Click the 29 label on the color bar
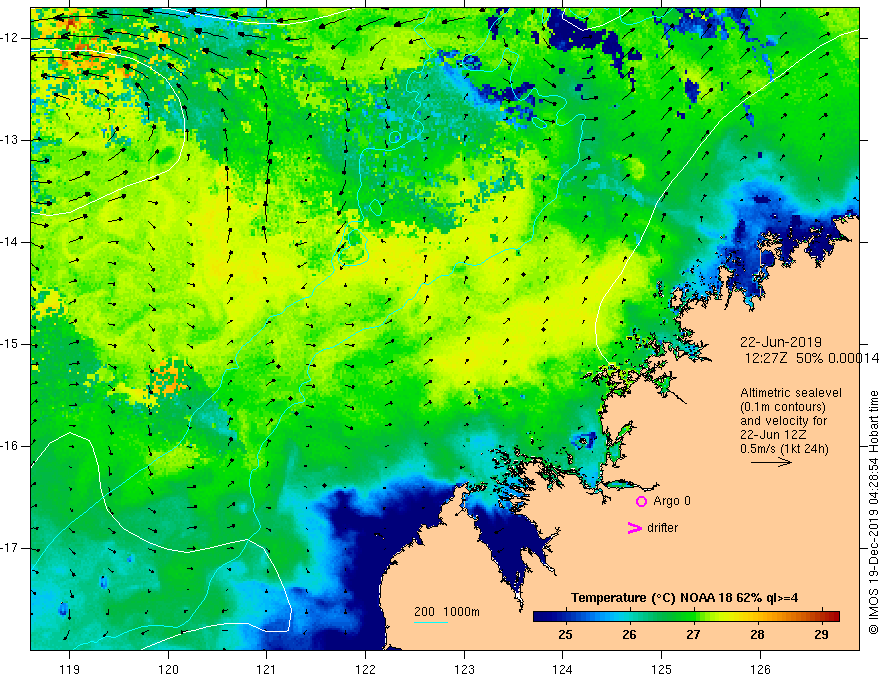 [821, 635]
